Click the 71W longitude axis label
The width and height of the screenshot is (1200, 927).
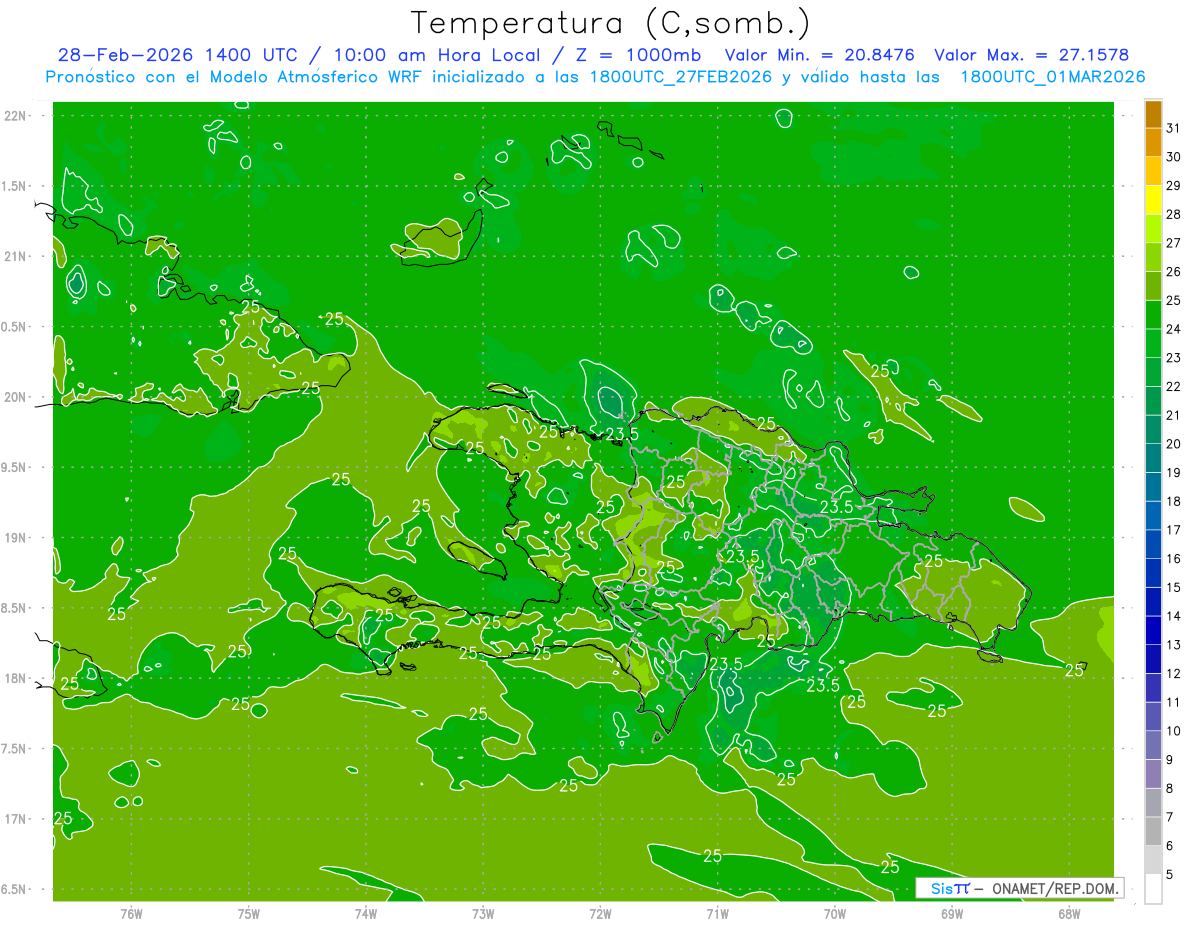(x=717, y=914)
